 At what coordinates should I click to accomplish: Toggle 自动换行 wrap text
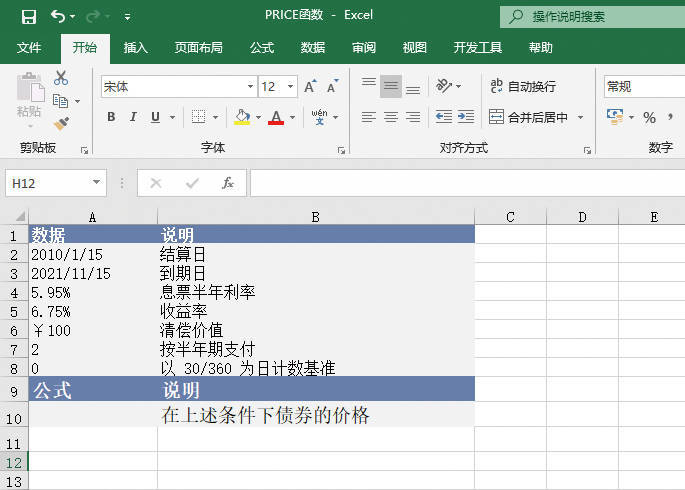point(522,87)
